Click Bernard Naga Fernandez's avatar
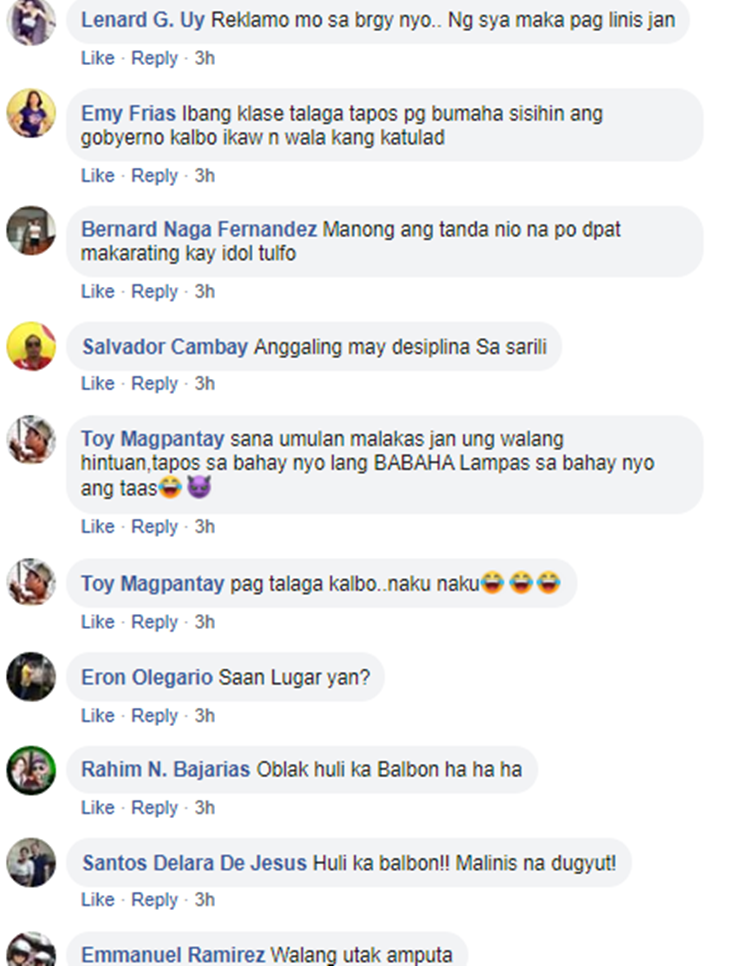Viewport: 750px width, 966px height. point(31,230)
